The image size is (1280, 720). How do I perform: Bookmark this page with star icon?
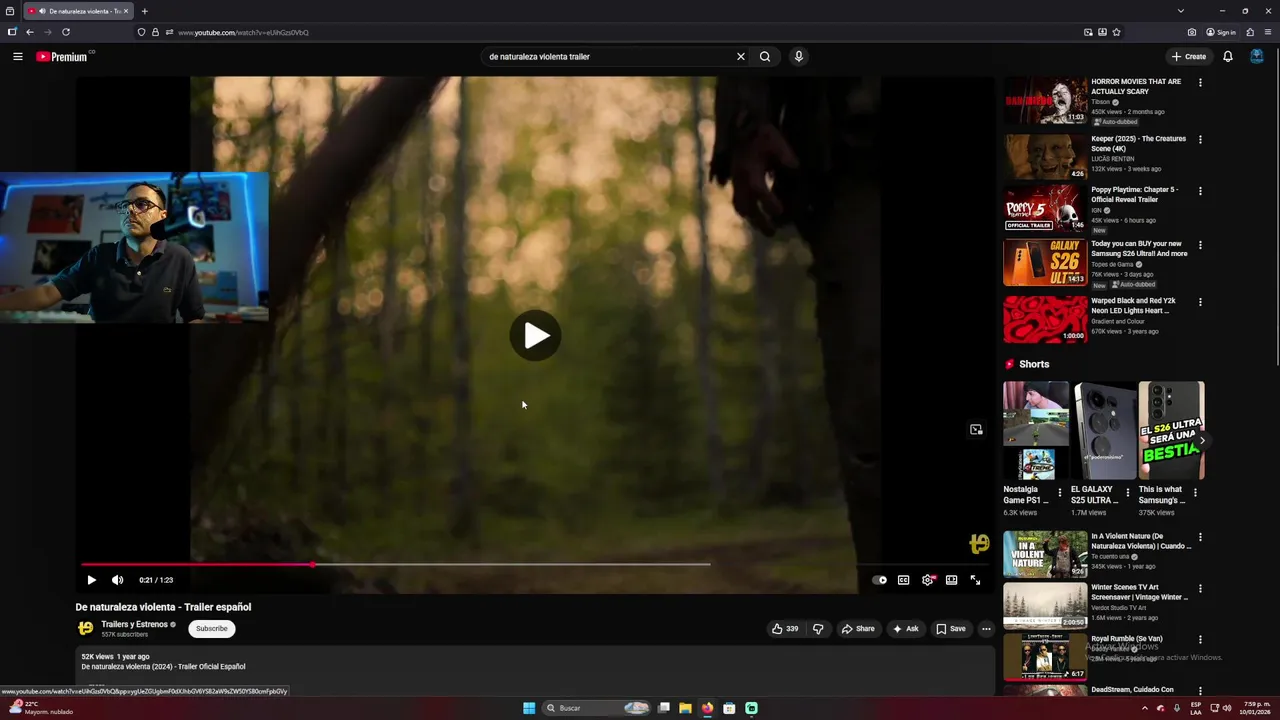pyautogui.click(x=1116, y=32)
